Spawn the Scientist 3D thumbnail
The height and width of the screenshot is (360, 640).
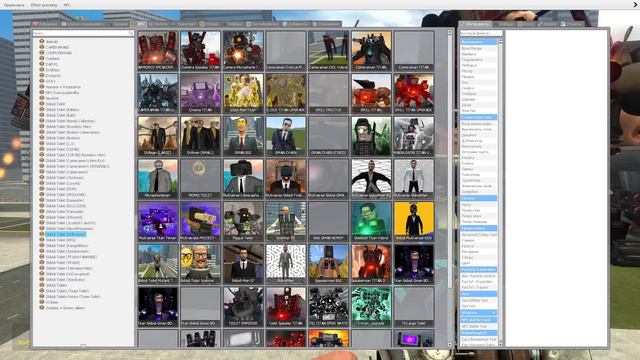click(286, 221)
